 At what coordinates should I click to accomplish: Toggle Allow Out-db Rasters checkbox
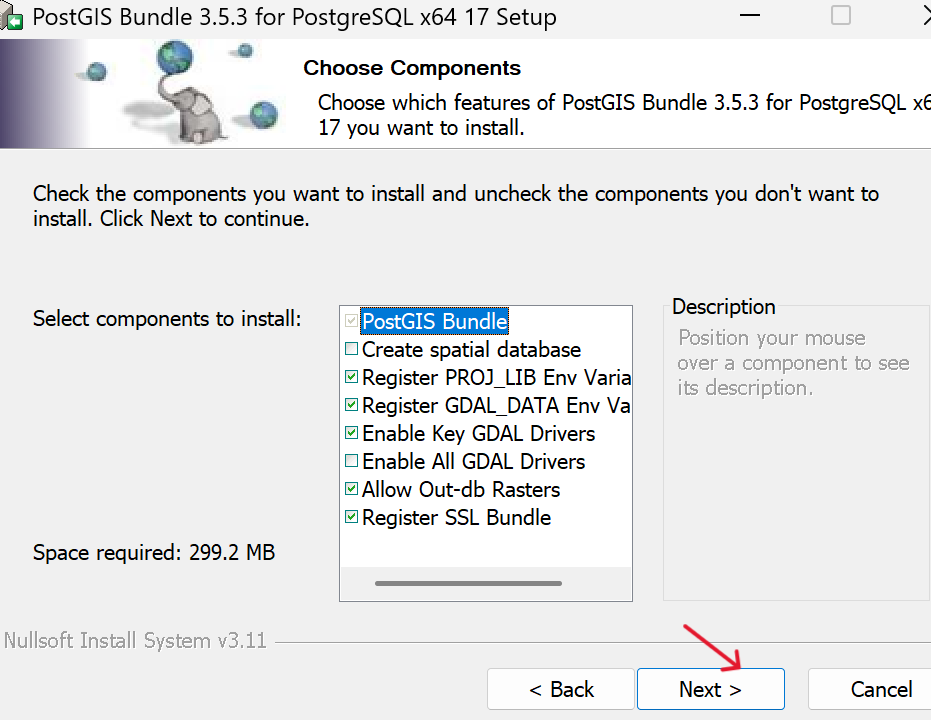(x=352, y=489)
